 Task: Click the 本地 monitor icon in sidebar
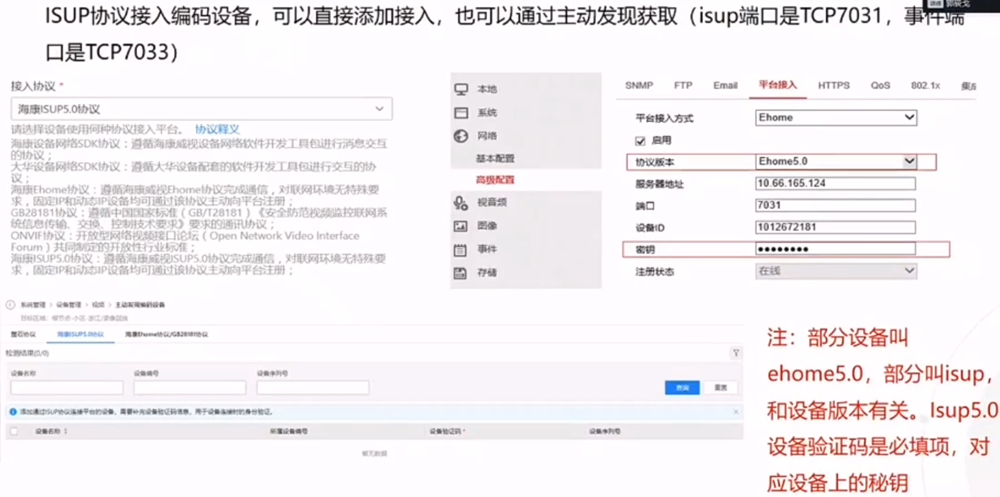460,89
